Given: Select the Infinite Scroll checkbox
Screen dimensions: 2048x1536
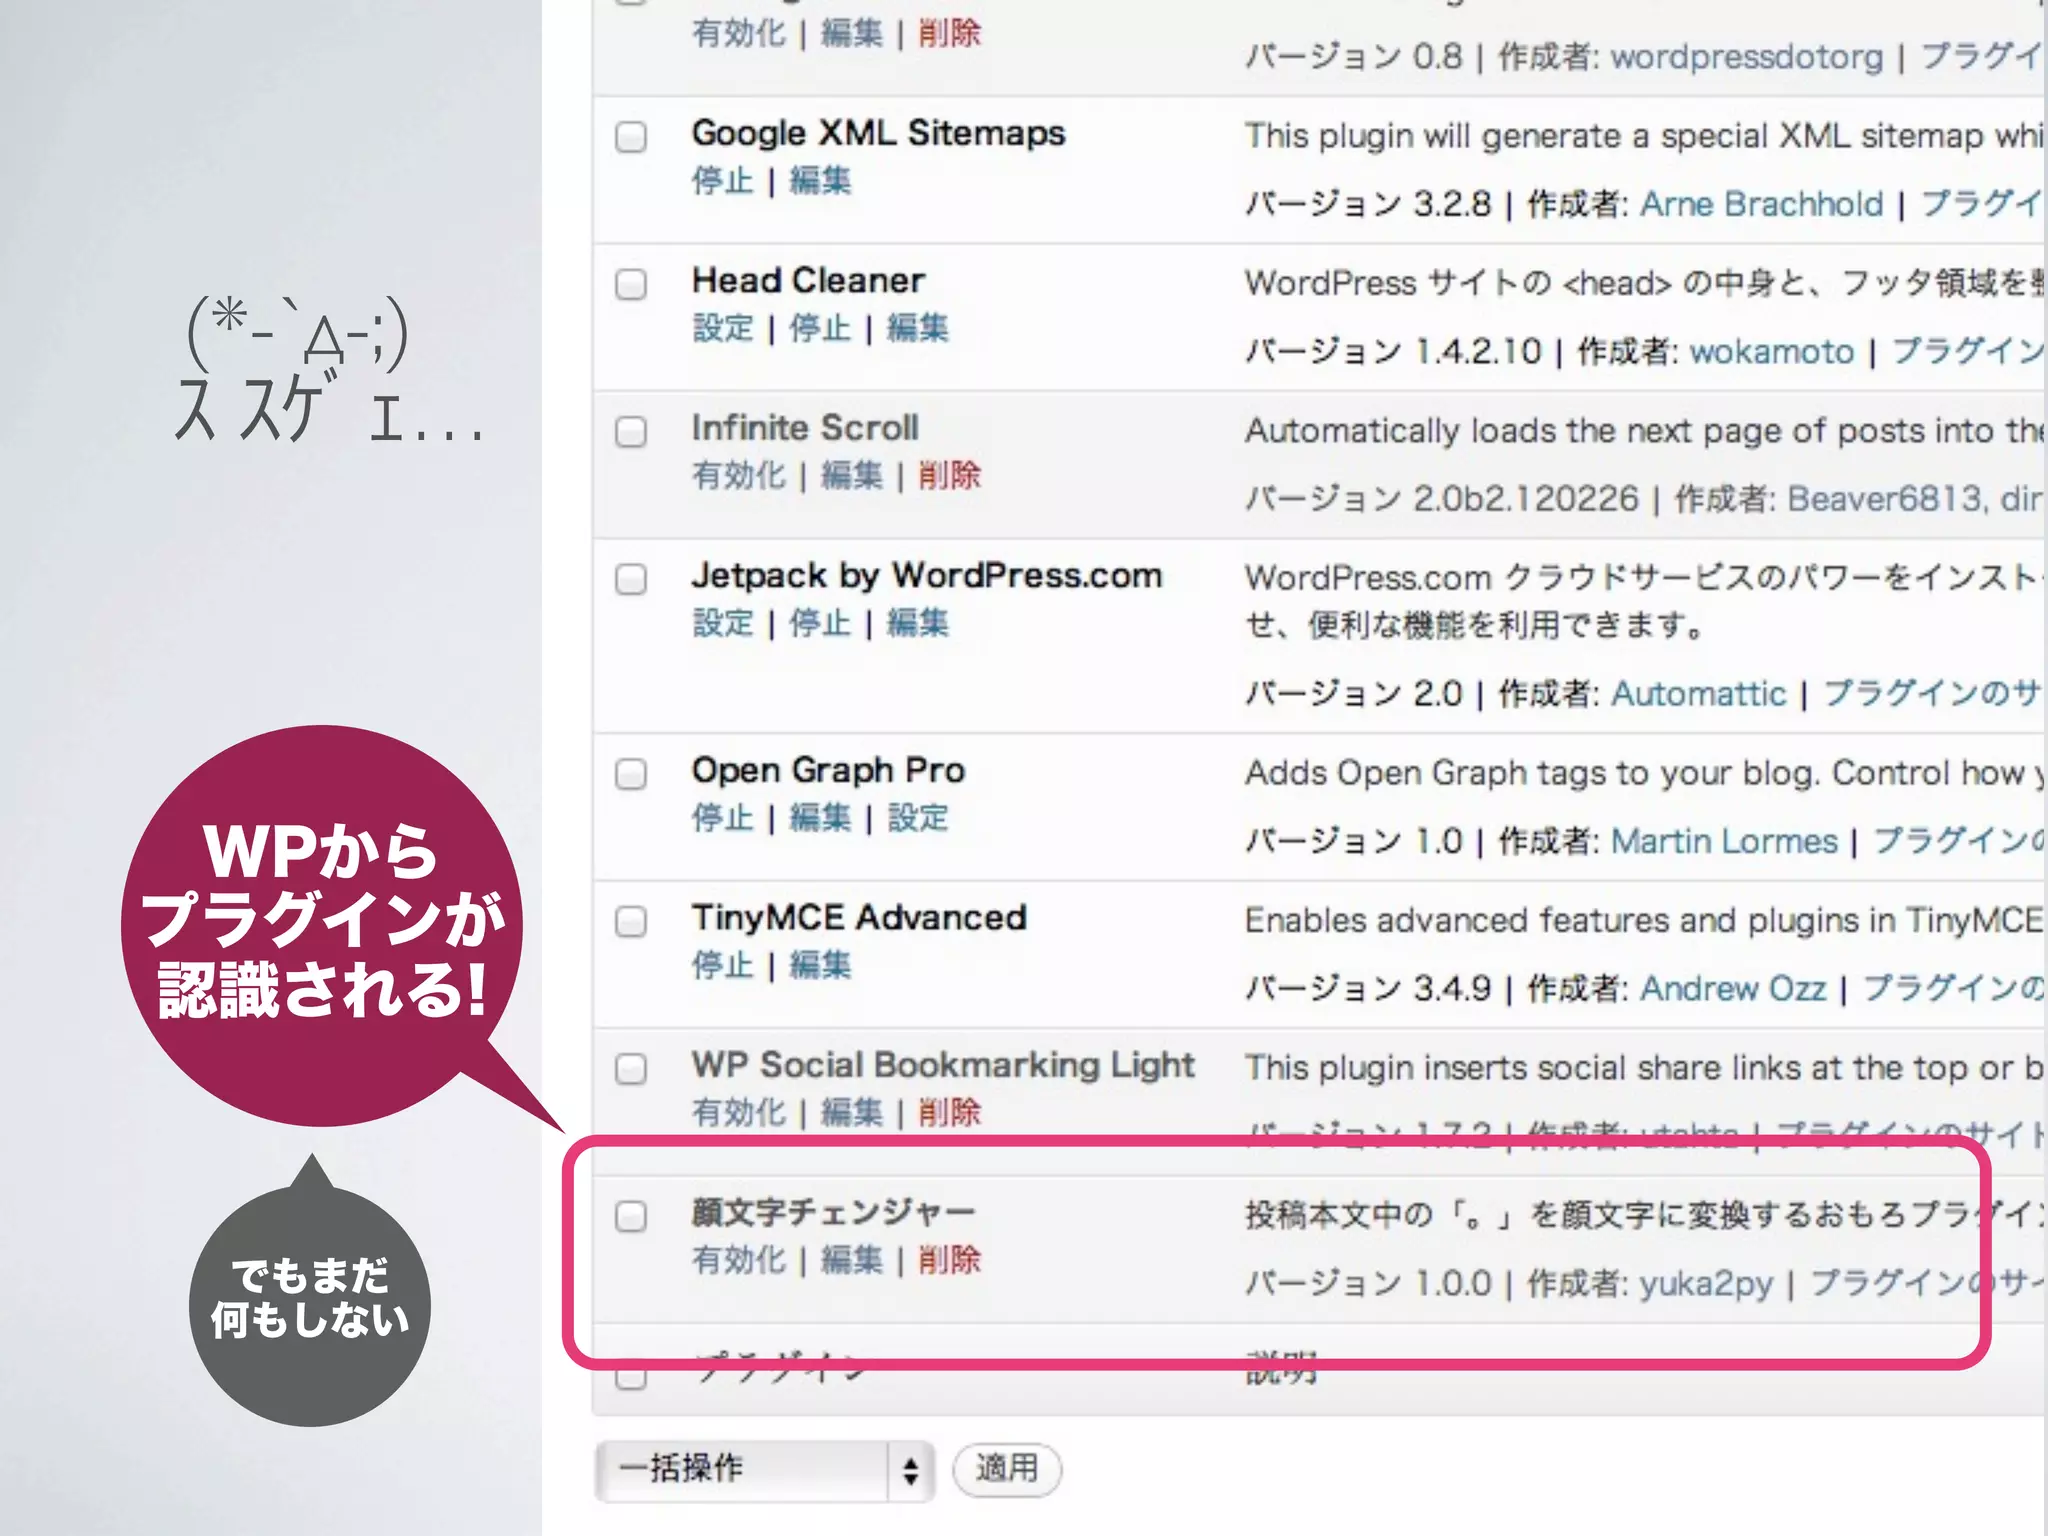Looking at the screenshot, I should [x=631, y=432].
